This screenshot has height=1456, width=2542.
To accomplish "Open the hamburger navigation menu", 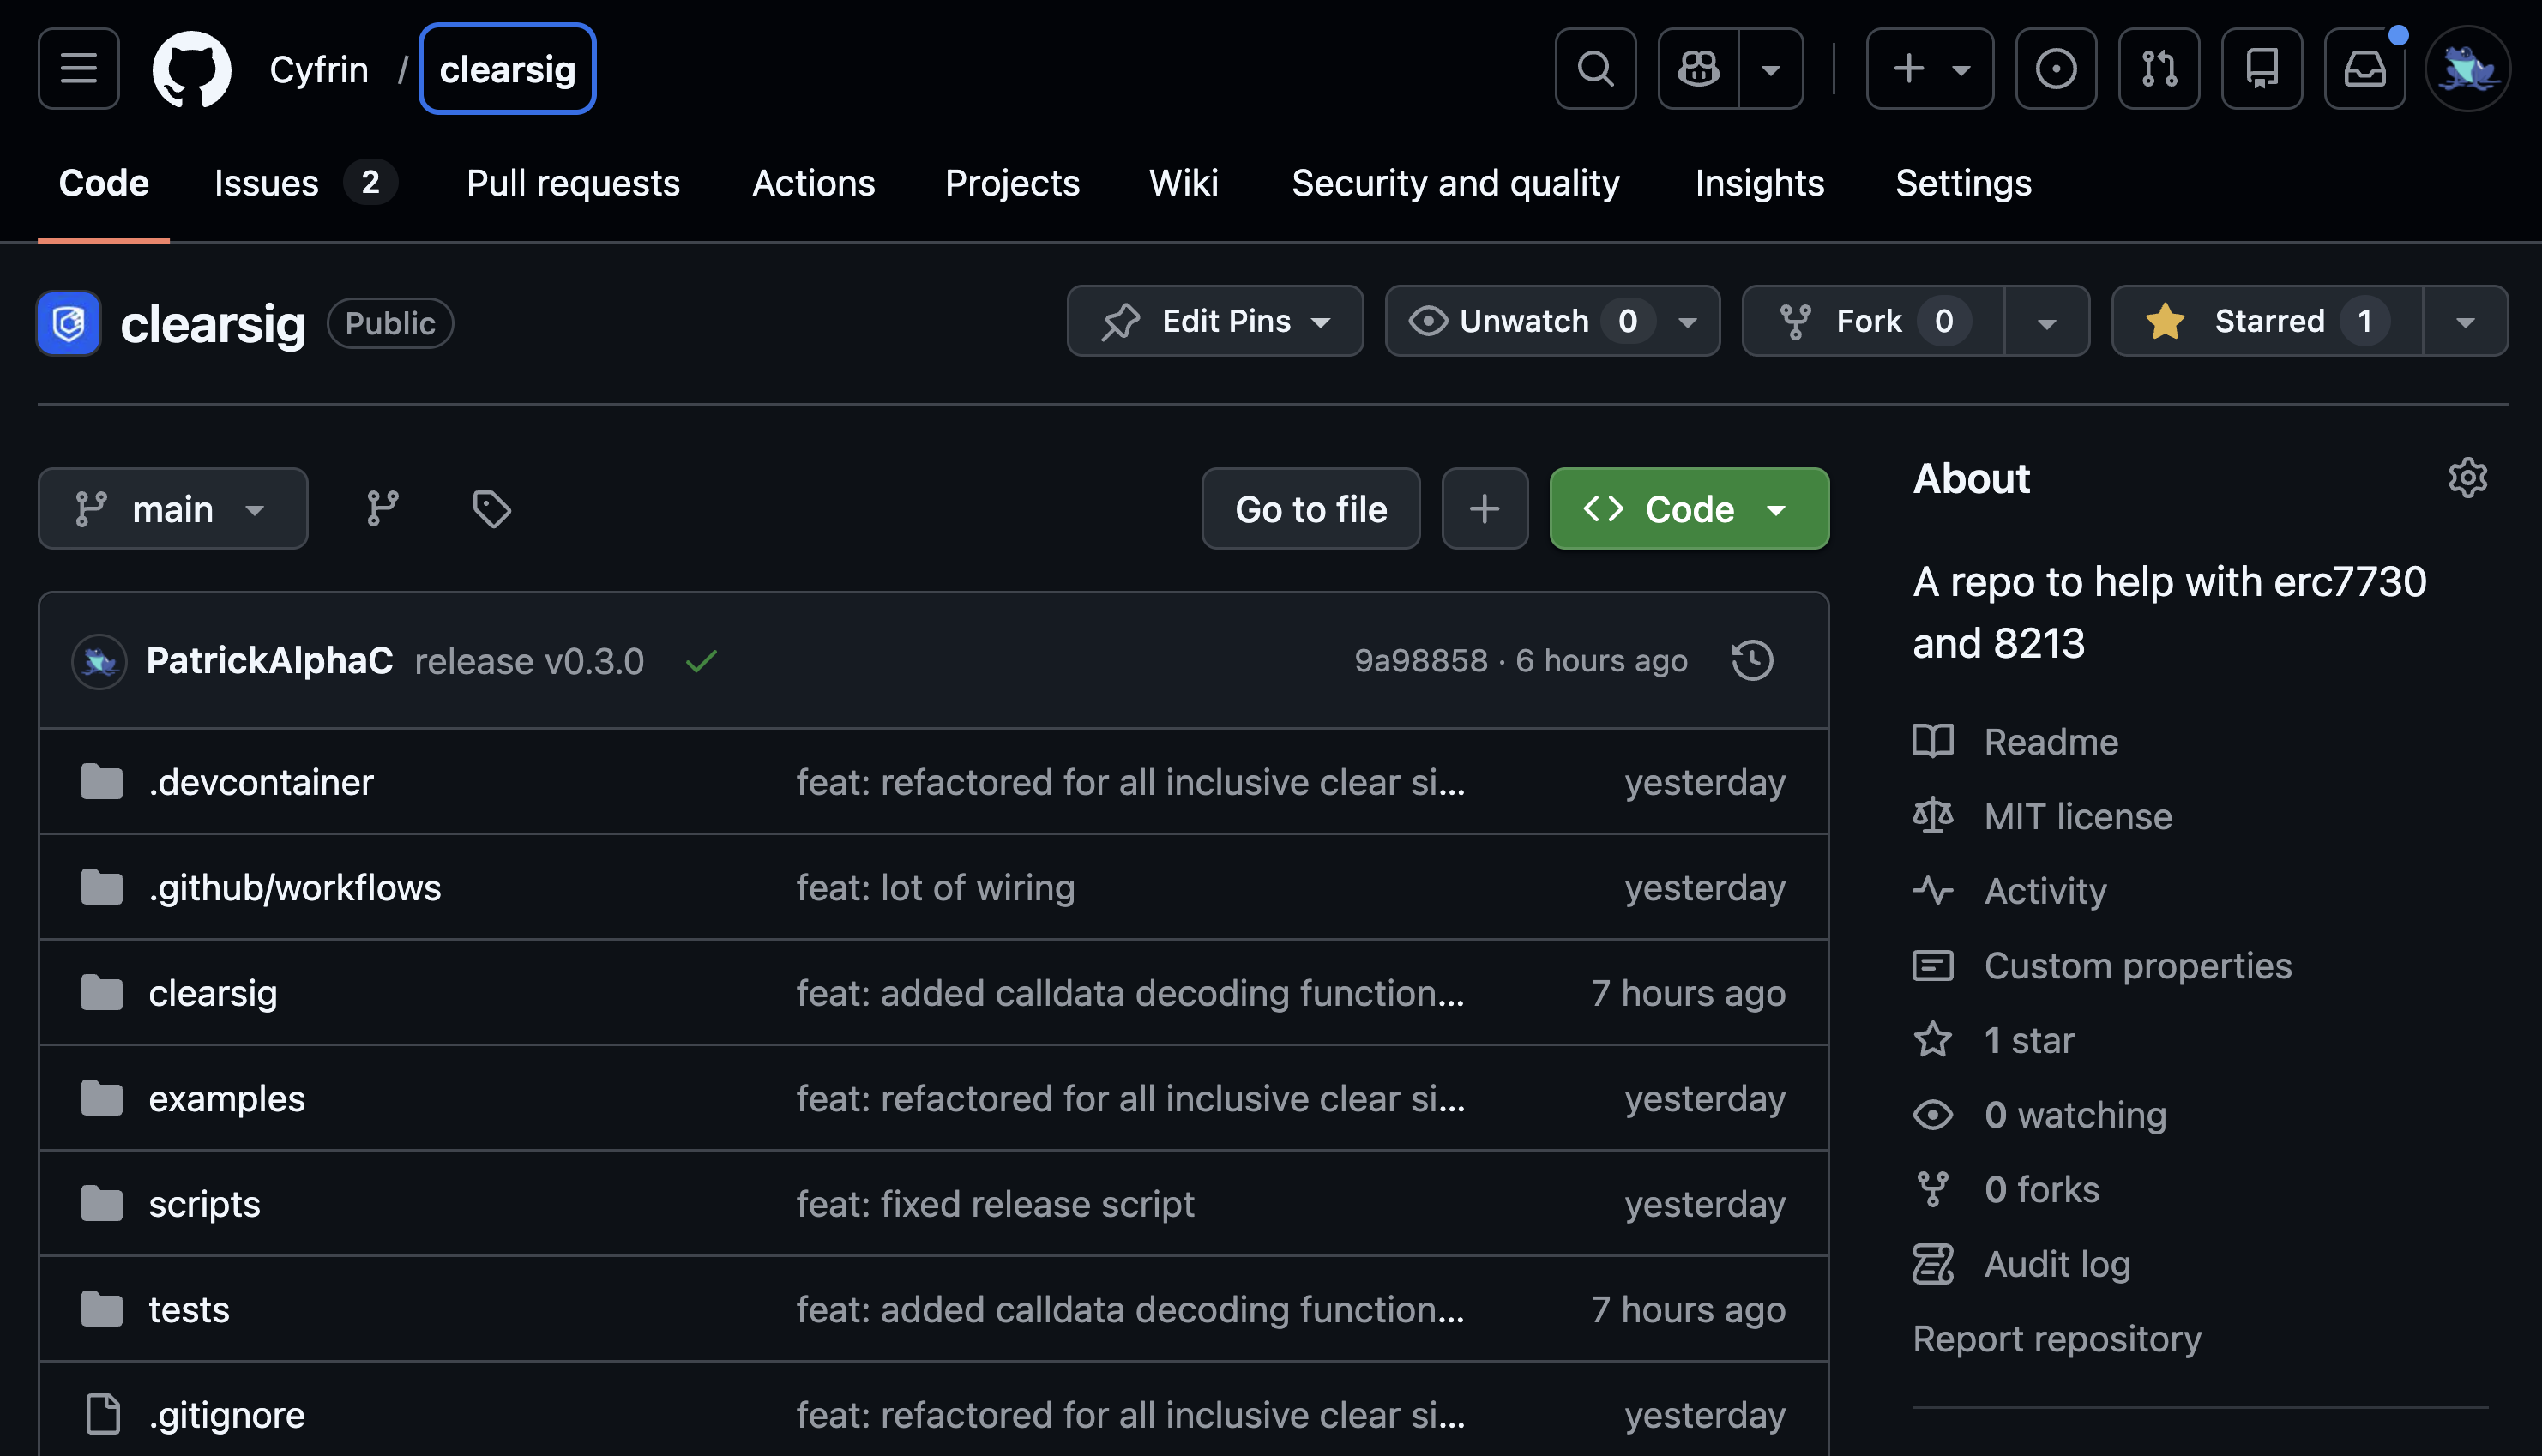I will tap(78, 69).
